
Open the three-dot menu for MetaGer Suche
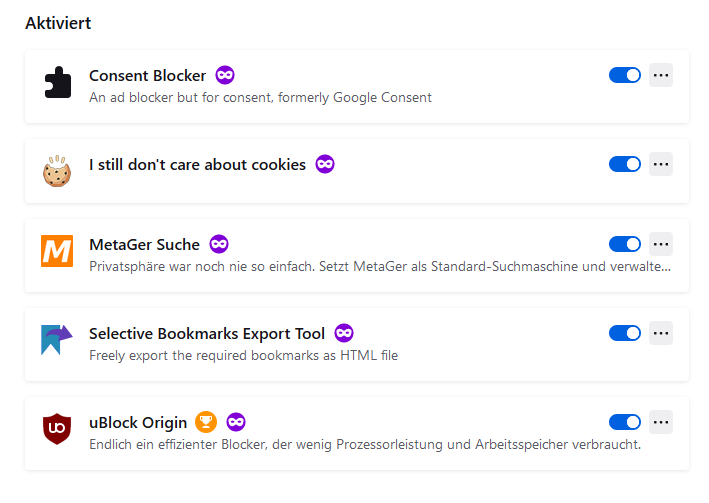(661, 244)
